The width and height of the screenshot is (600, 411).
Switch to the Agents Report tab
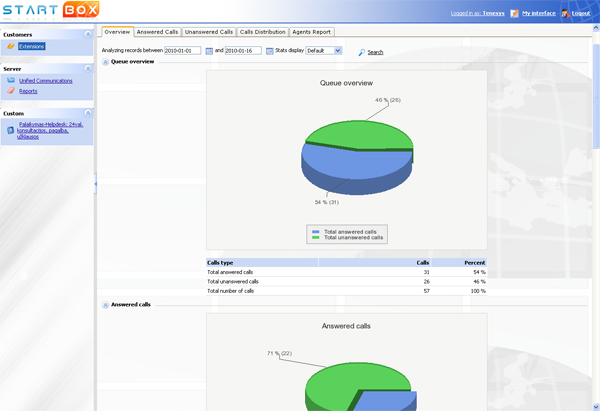point(311,32)
